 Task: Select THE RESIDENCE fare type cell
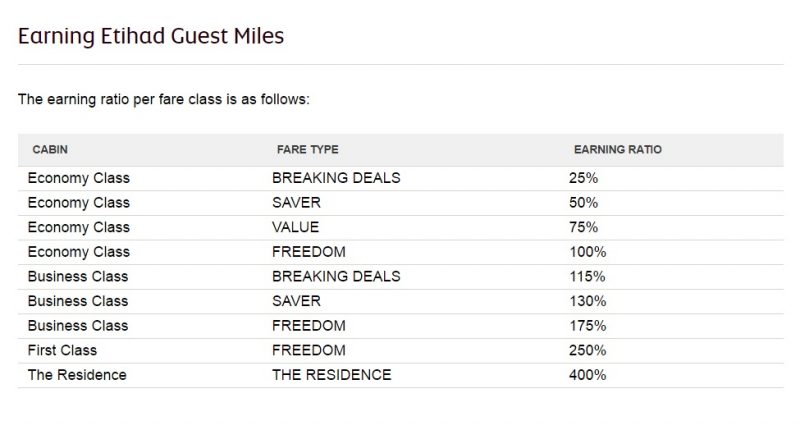pyautogui.click(x=332, y=374)
